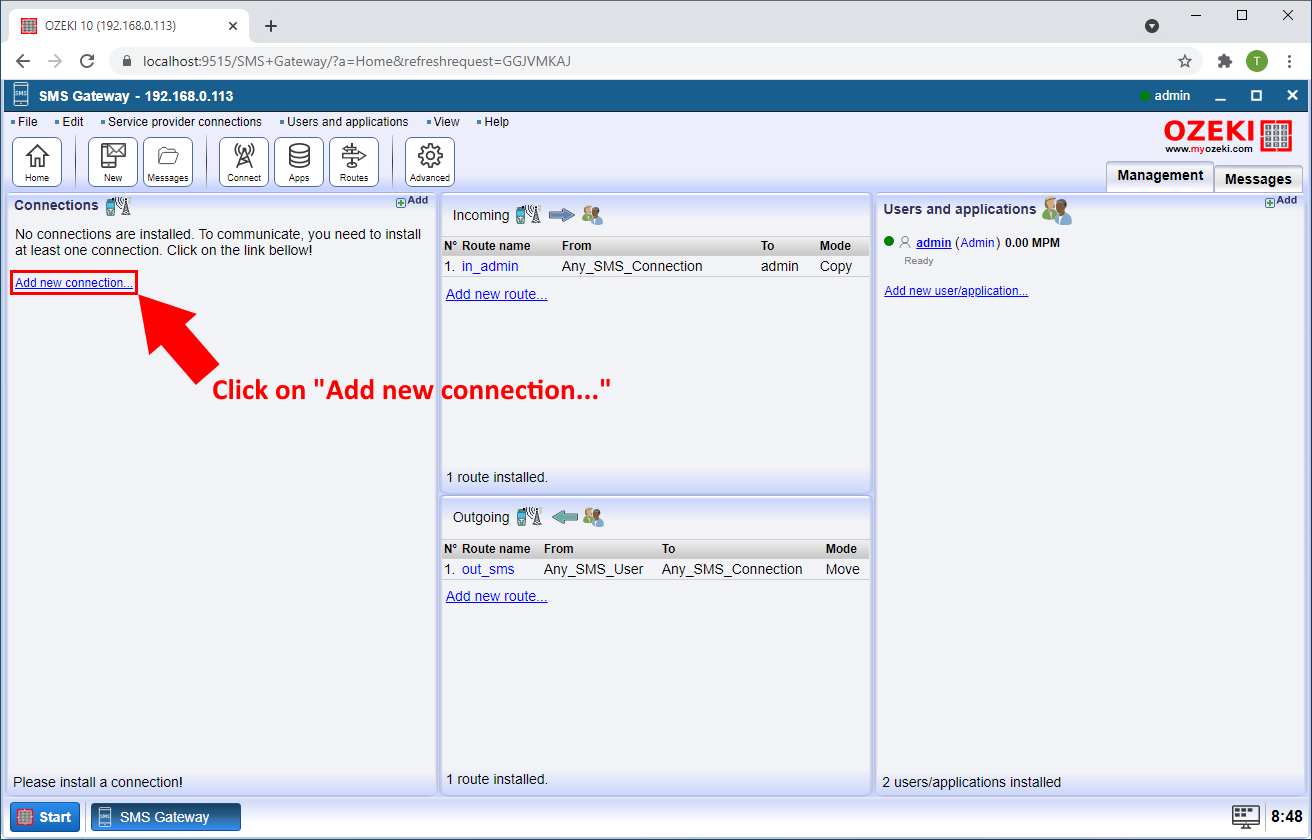Open the Home toolbar button
Viewport: 1312px width, 840px height.
click(37, 162)
